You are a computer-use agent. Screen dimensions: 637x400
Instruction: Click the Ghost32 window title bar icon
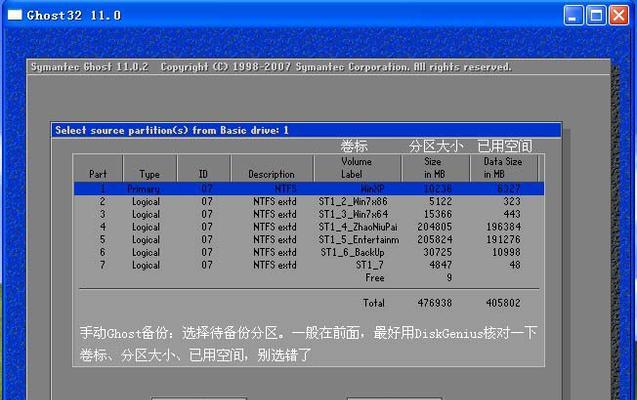[15, 15]
